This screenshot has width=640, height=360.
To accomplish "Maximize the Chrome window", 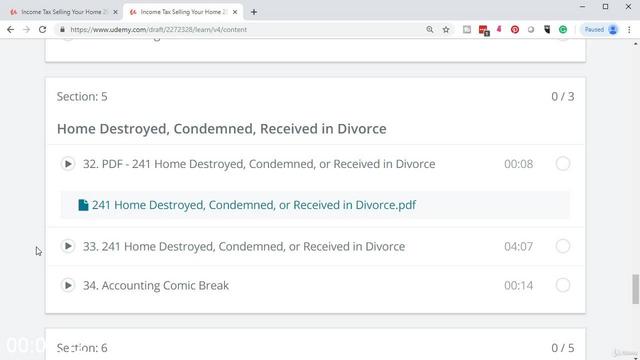I will pyautogui.click(x=605, y=7).
